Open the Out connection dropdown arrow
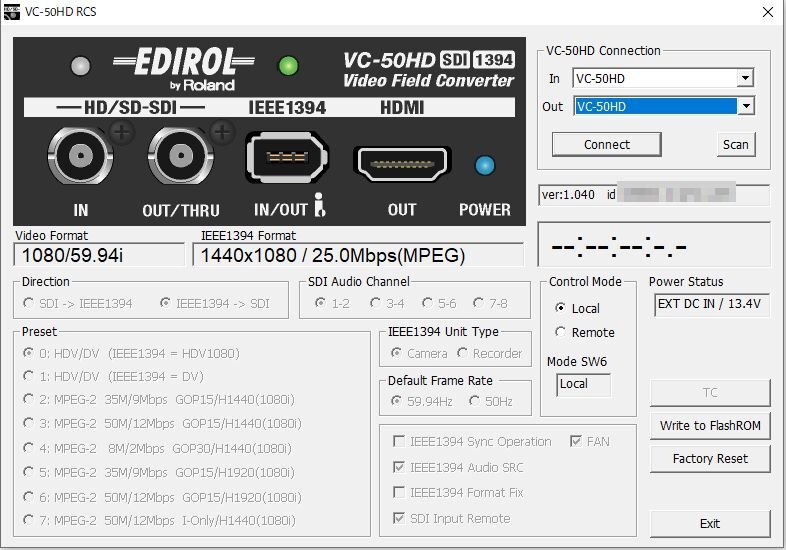 pyautogui.click(x=746, y=106)
